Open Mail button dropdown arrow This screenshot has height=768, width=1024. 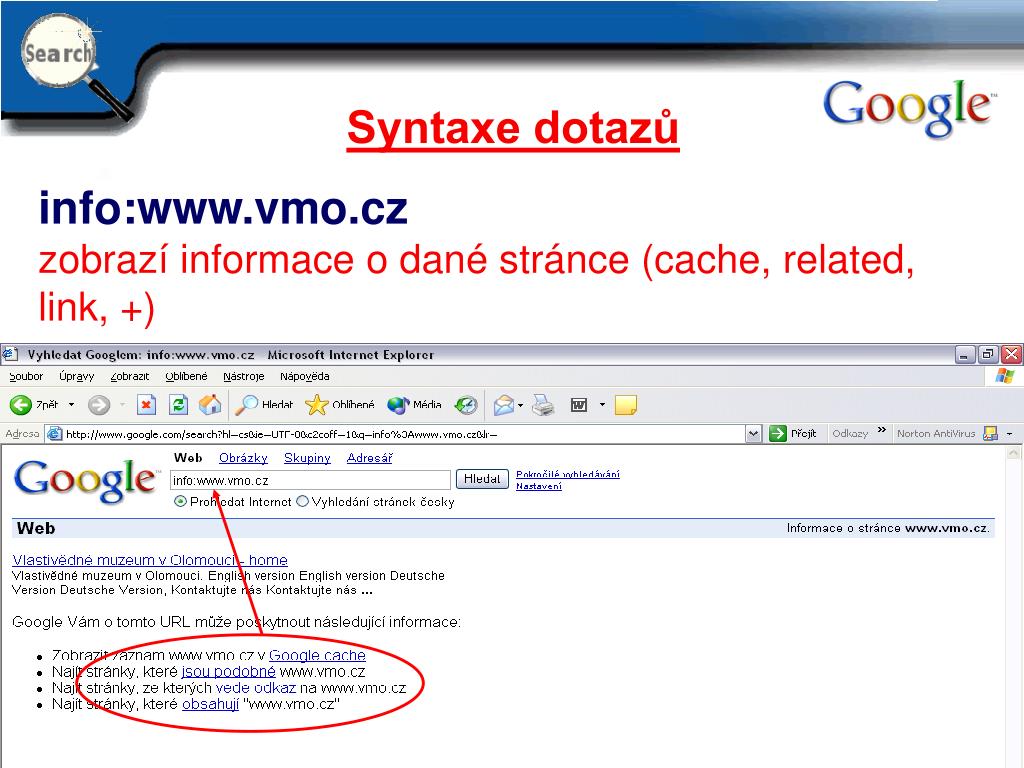tap(520, 405)
